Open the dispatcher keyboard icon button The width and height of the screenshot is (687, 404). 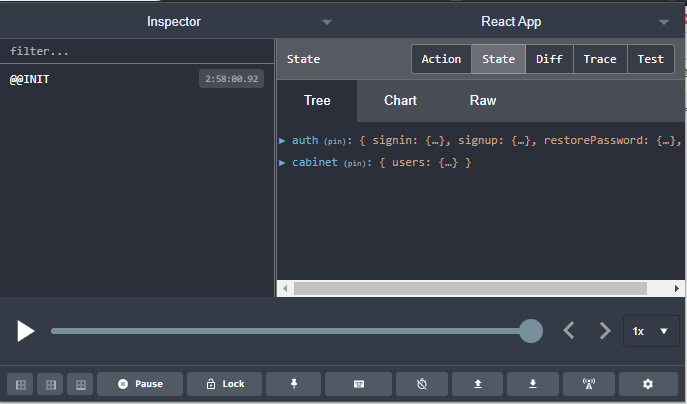click(x=358, y=384)
